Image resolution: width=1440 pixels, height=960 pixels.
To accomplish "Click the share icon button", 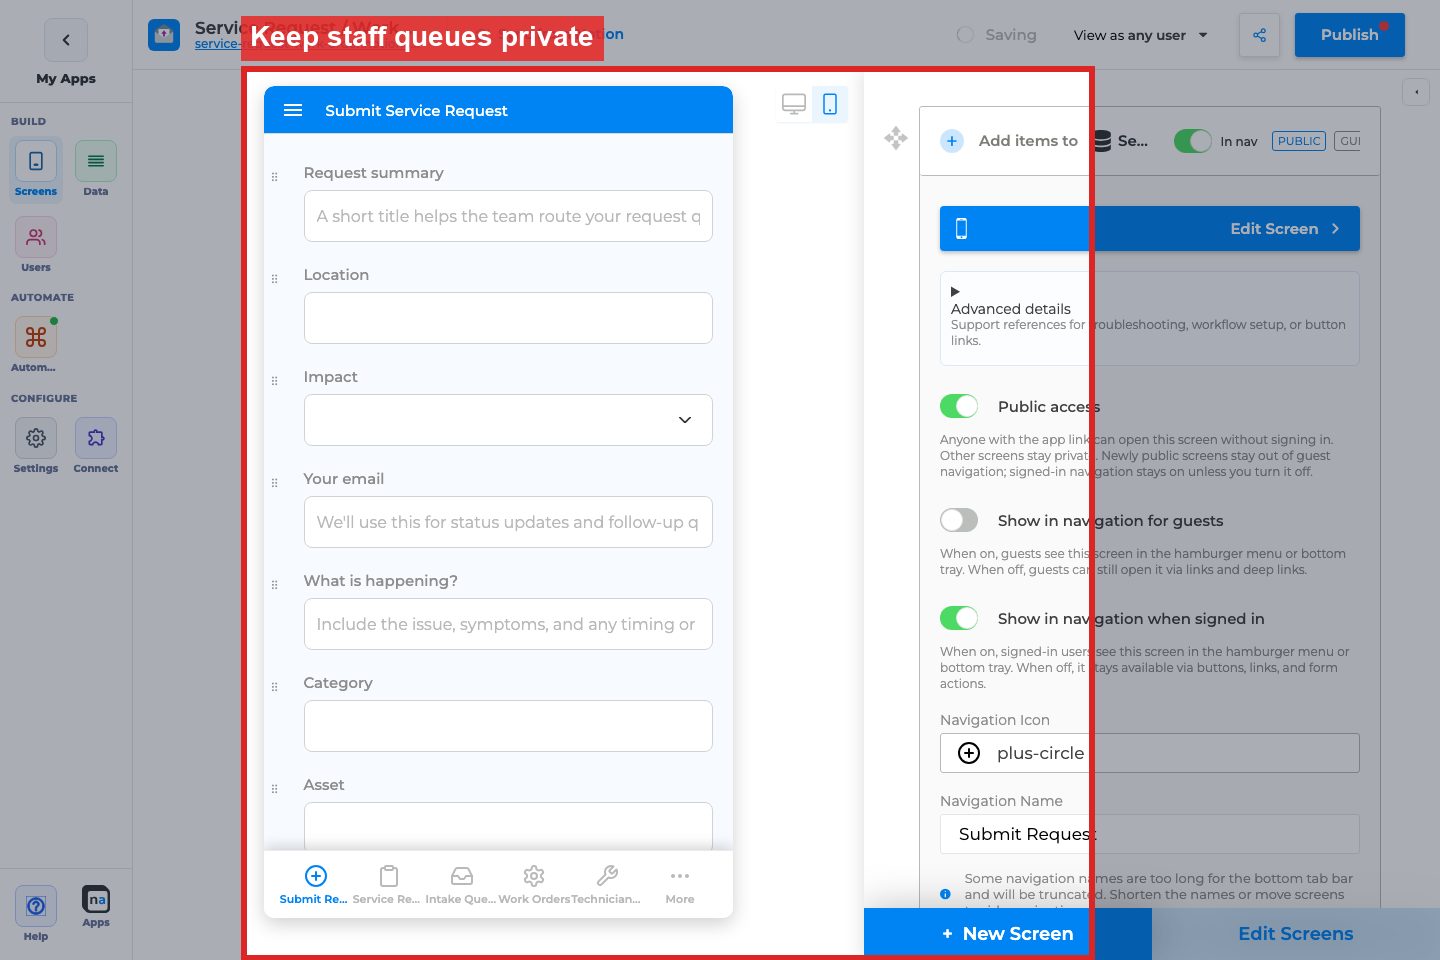I will 1259,35.
